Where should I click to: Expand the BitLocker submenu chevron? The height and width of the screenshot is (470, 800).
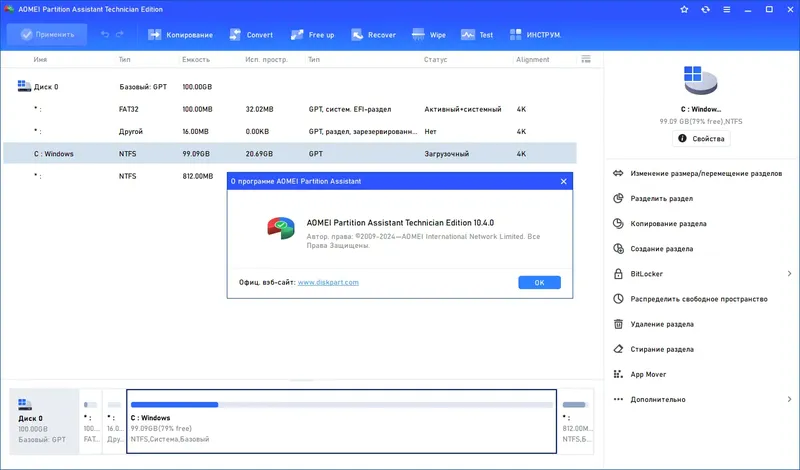(x=789, y=274)
